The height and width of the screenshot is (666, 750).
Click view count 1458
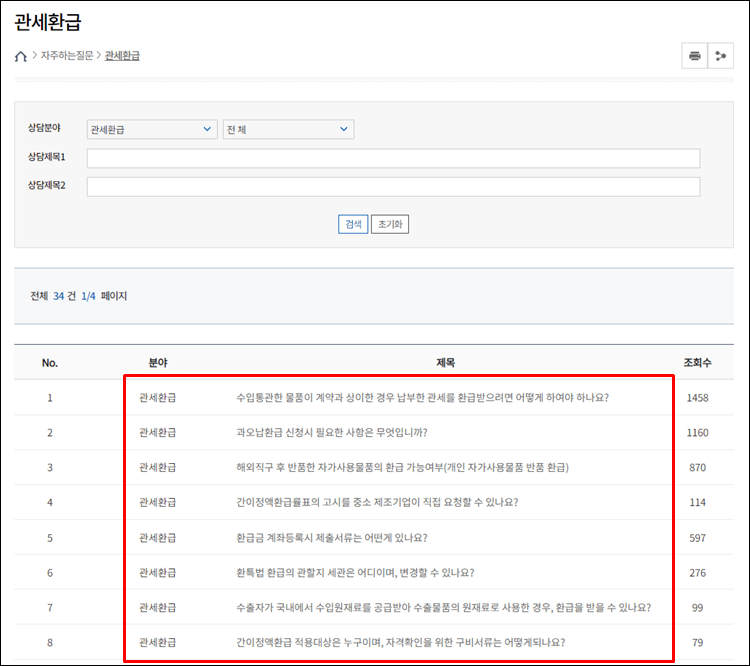(697, 398)
